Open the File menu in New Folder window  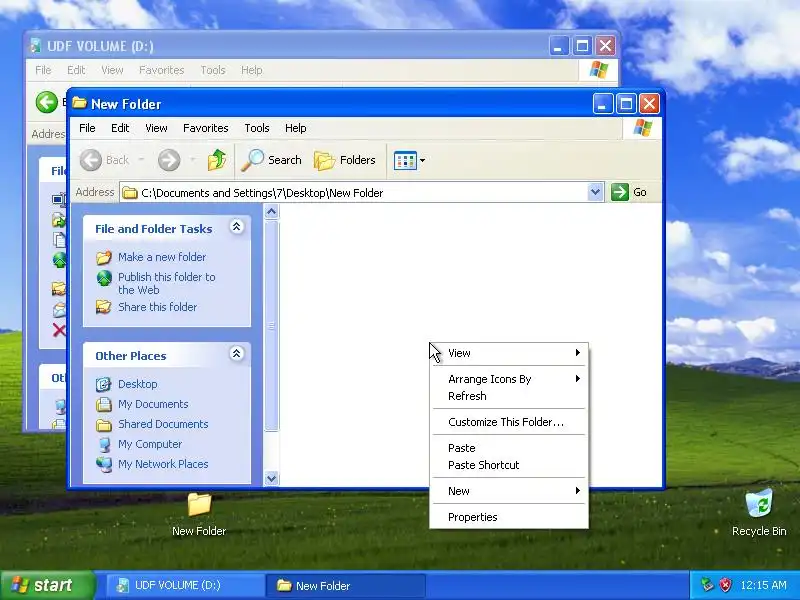pos(87,128)
